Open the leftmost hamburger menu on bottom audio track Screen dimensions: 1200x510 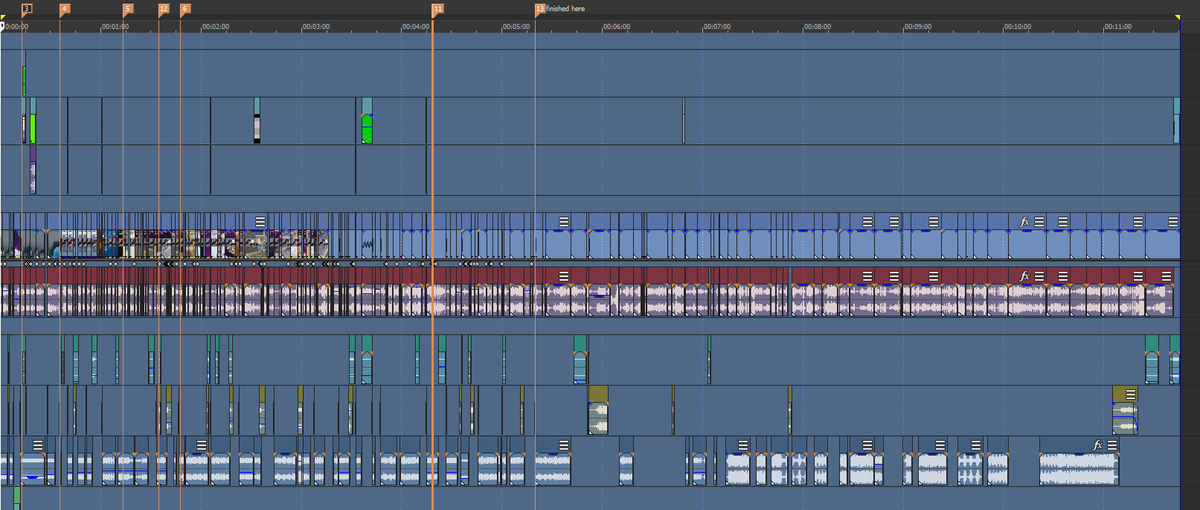pyautogui.click(x=38, y=445)
